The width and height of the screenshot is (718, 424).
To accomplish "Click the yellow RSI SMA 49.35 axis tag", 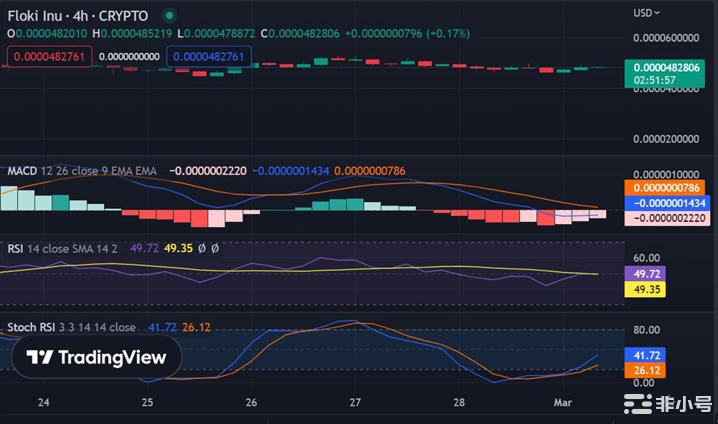I will (641, 289).
